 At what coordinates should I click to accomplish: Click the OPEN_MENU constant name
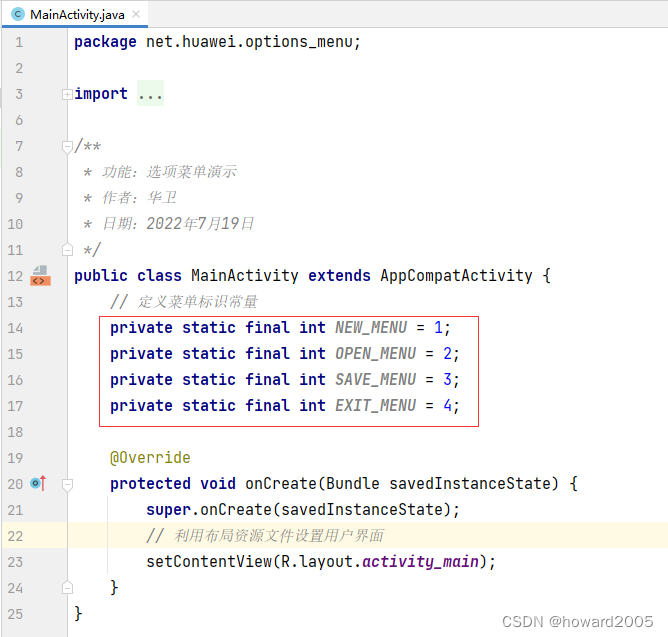(x=375, y=354)
